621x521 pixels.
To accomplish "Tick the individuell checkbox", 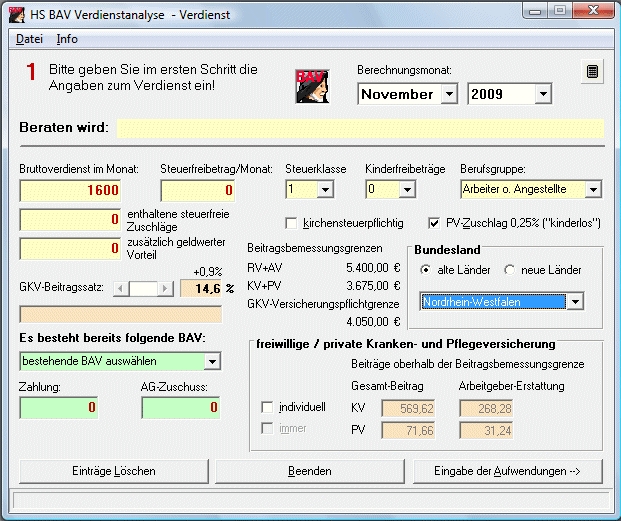I will point(267,408).
